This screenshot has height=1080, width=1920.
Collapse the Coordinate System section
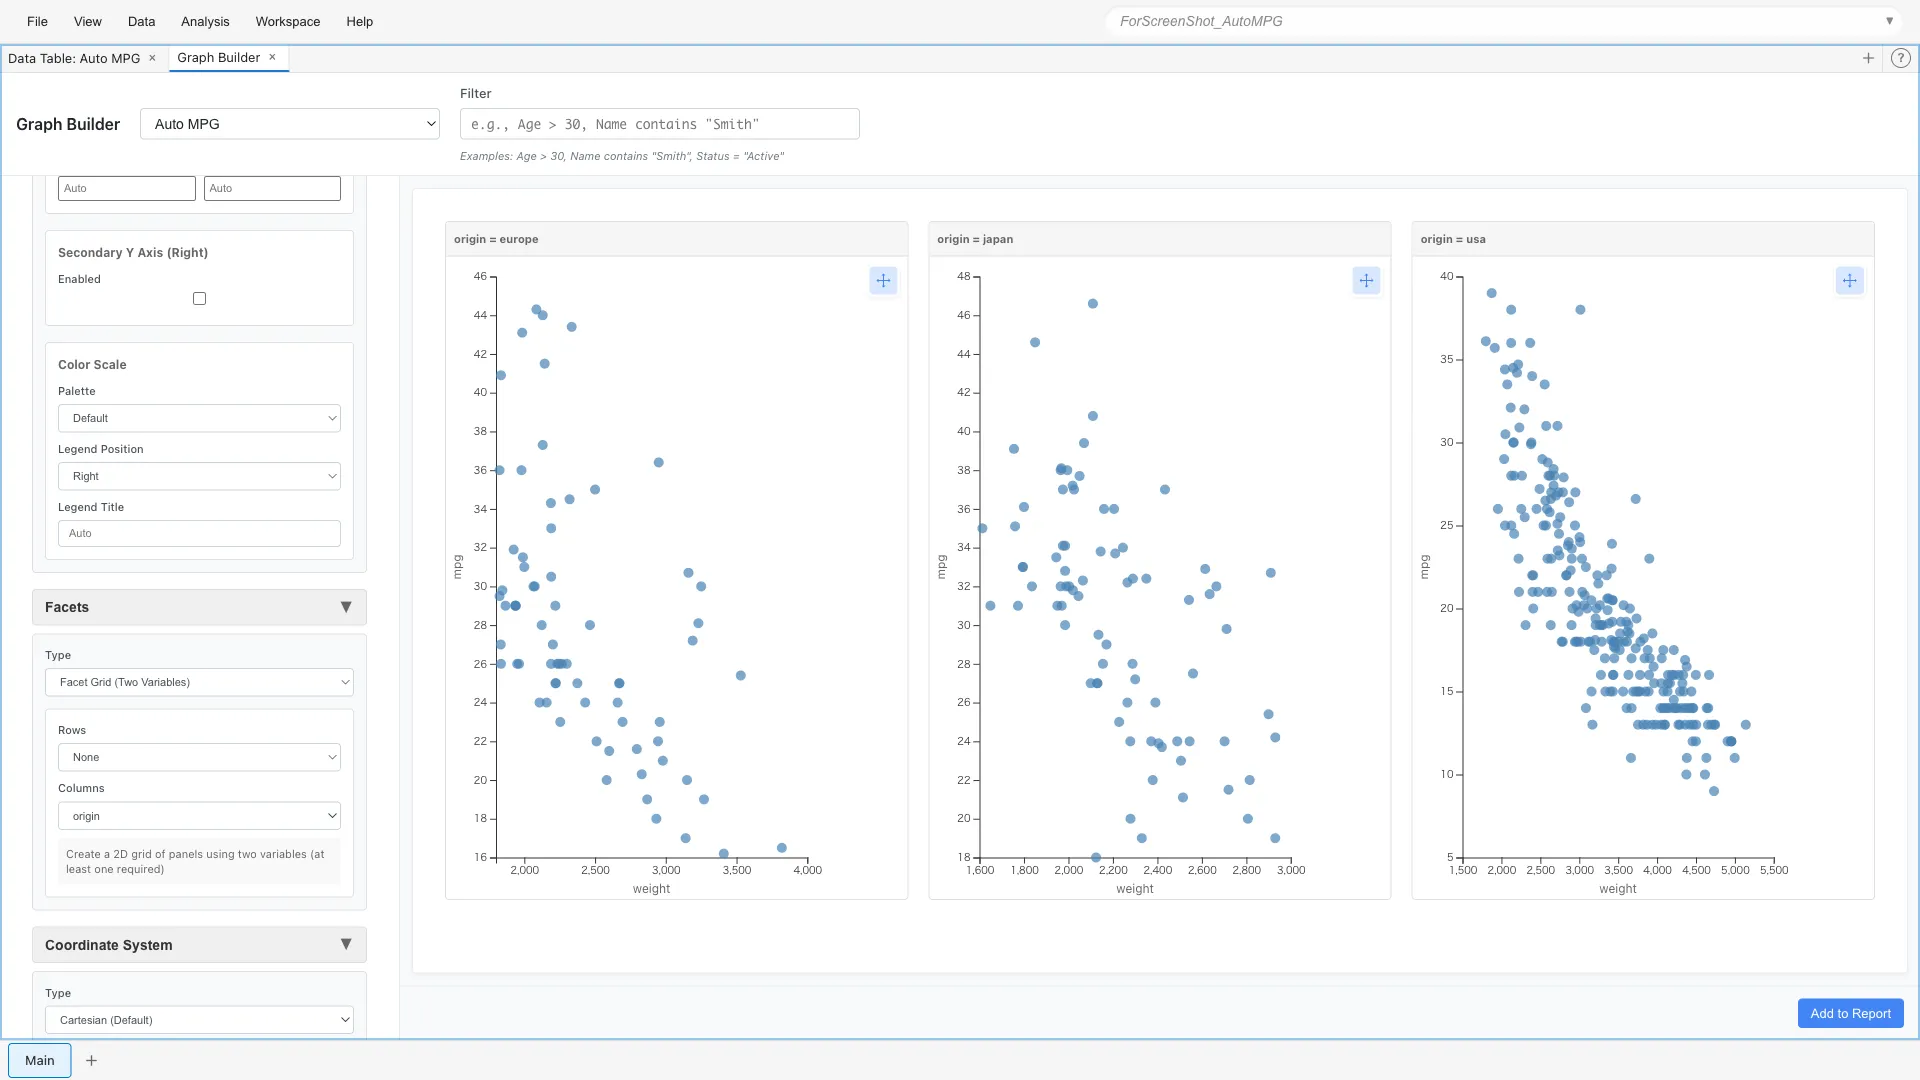point(346,945)
